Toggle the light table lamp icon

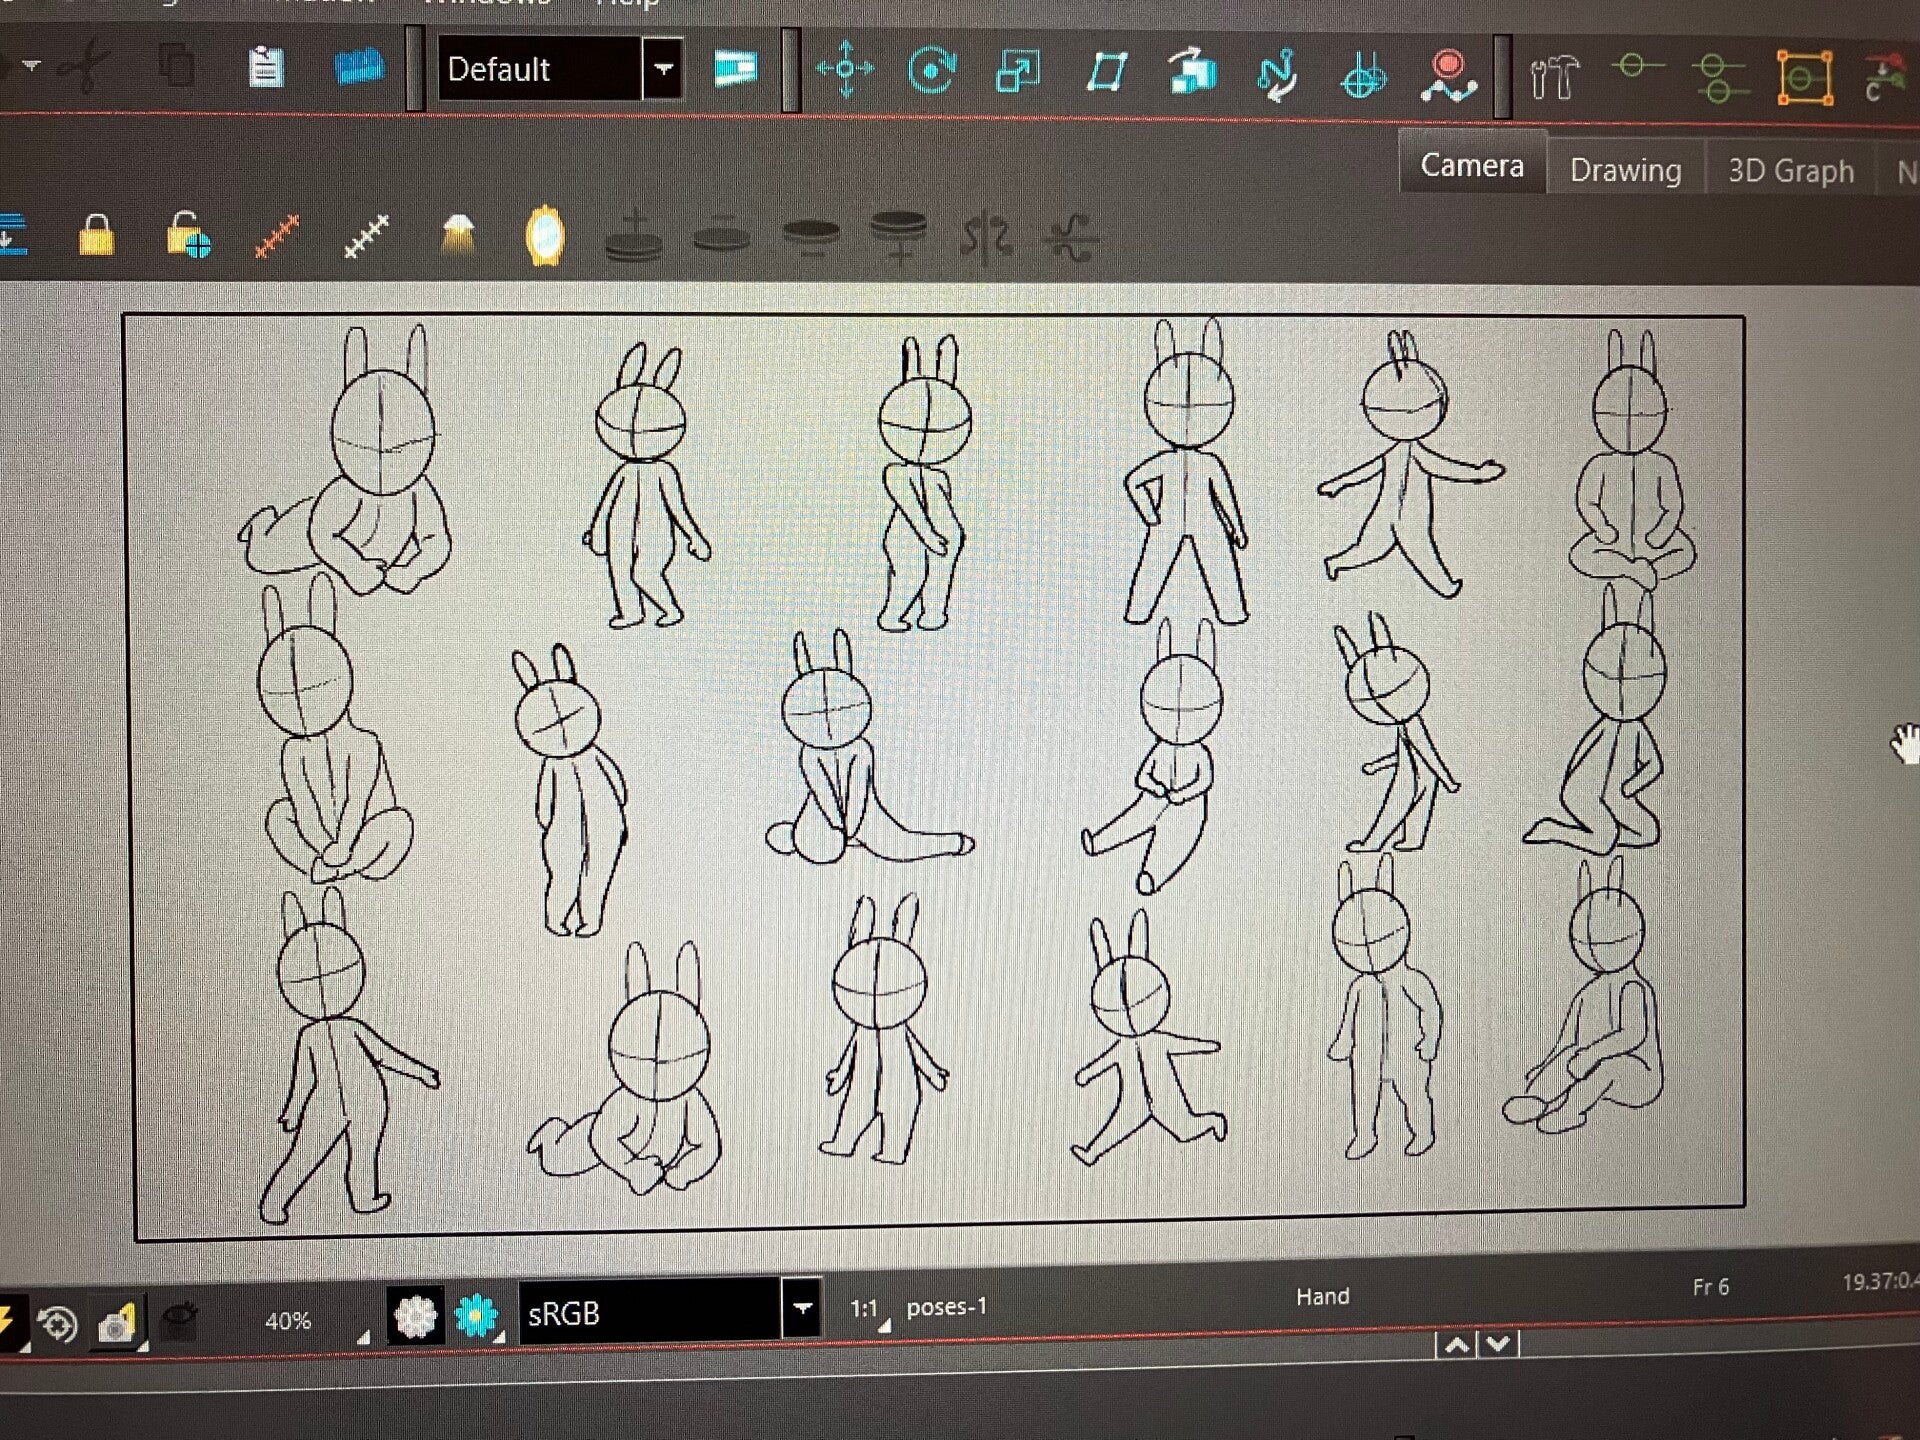pyautogui.click(x=458, y=235)
